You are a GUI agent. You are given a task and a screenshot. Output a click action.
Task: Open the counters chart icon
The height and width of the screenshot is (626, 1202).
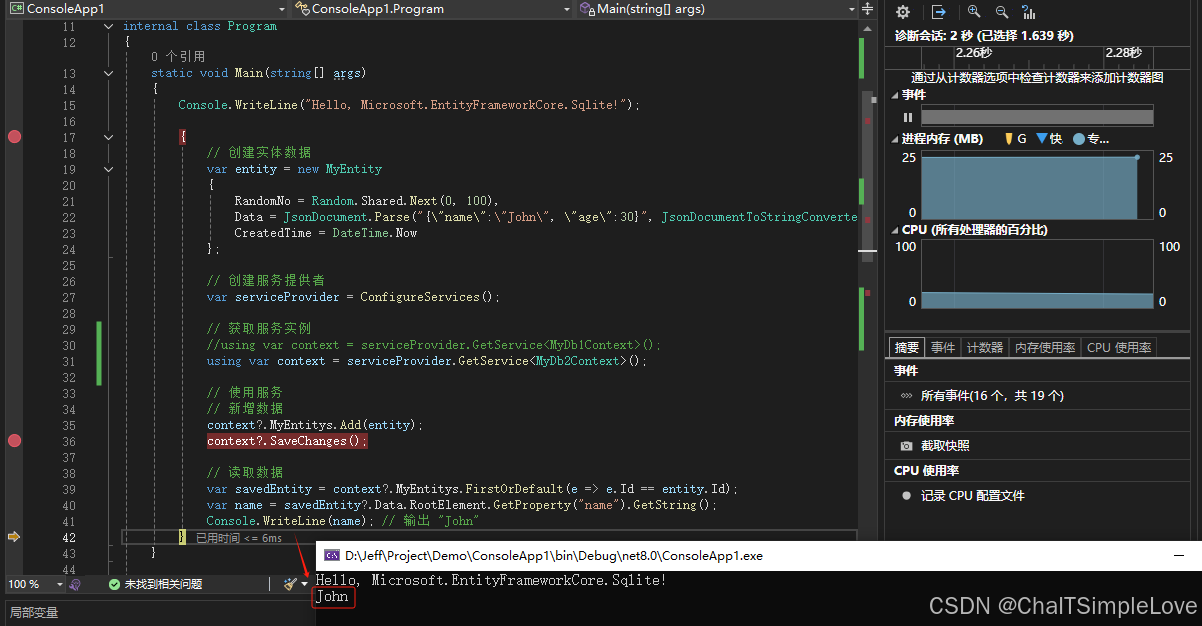pyautogui.click(x=1029, y=12)
